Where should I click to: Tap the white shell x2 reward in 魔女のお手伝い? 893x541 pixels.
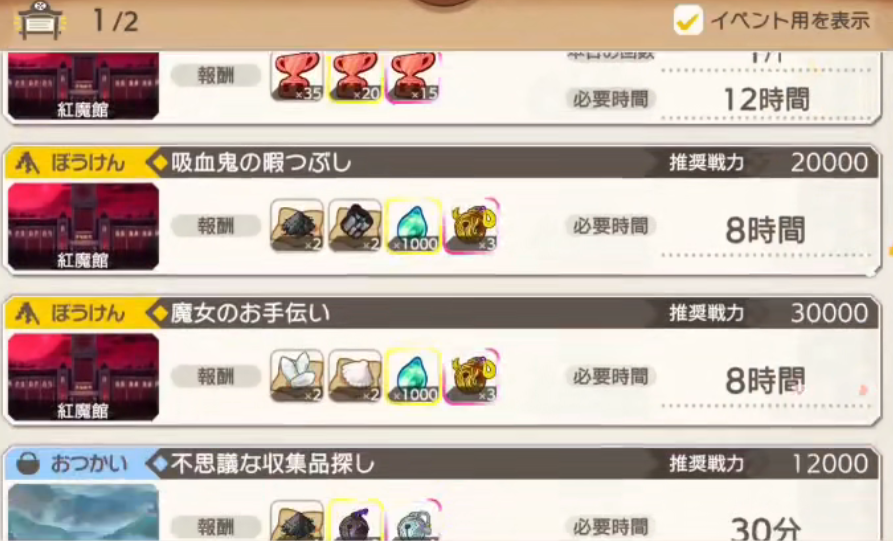point(355,376)
